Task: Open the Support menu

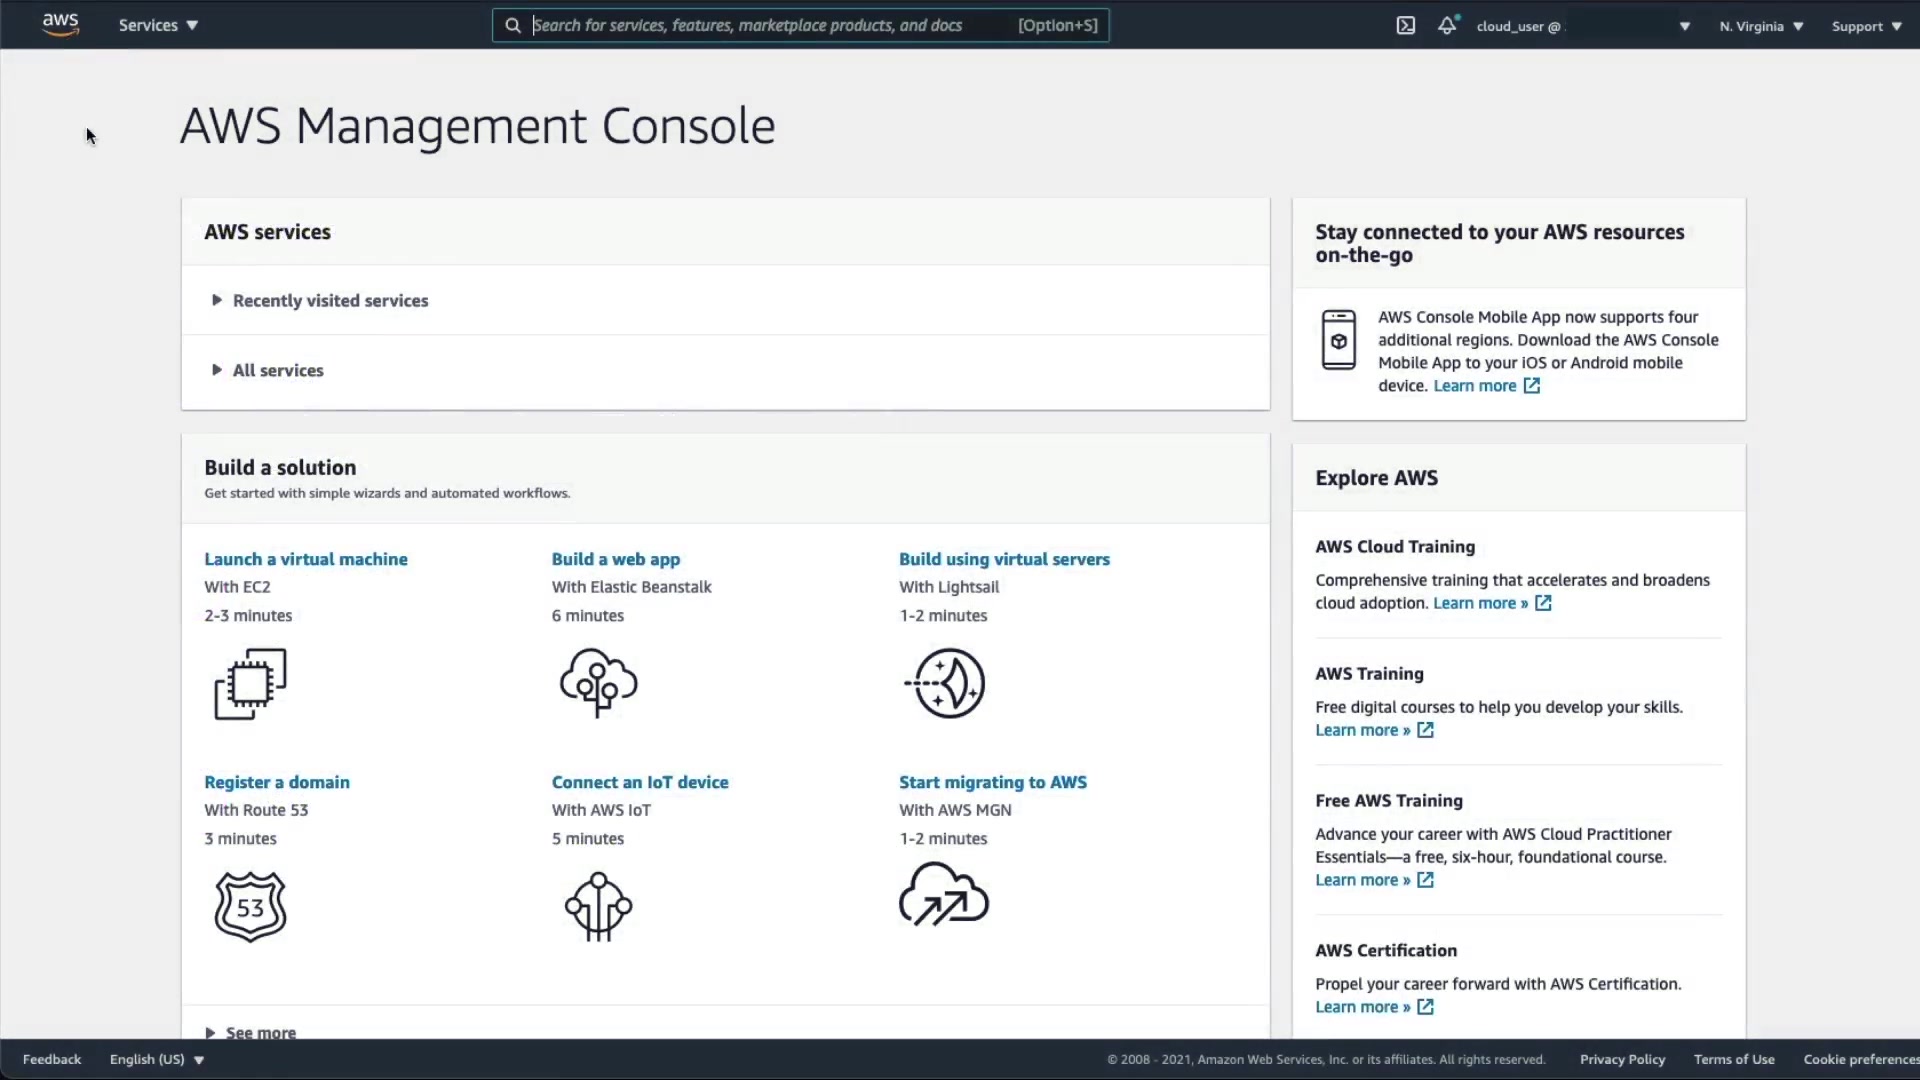Action: pyautogui.click(x=1866, y=26)
